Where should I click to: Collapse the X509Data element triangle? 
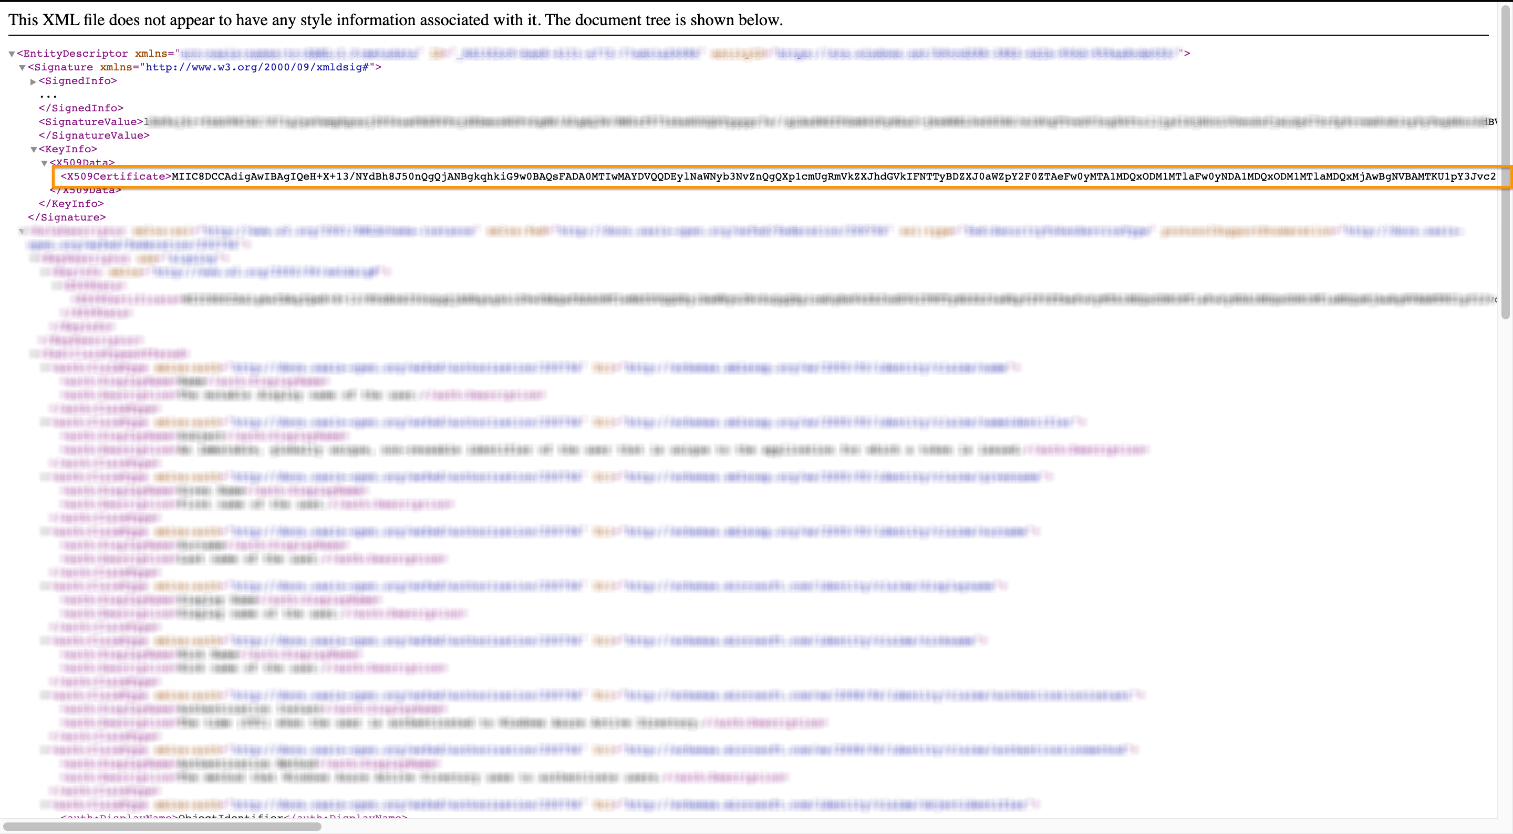pos(44,163)
